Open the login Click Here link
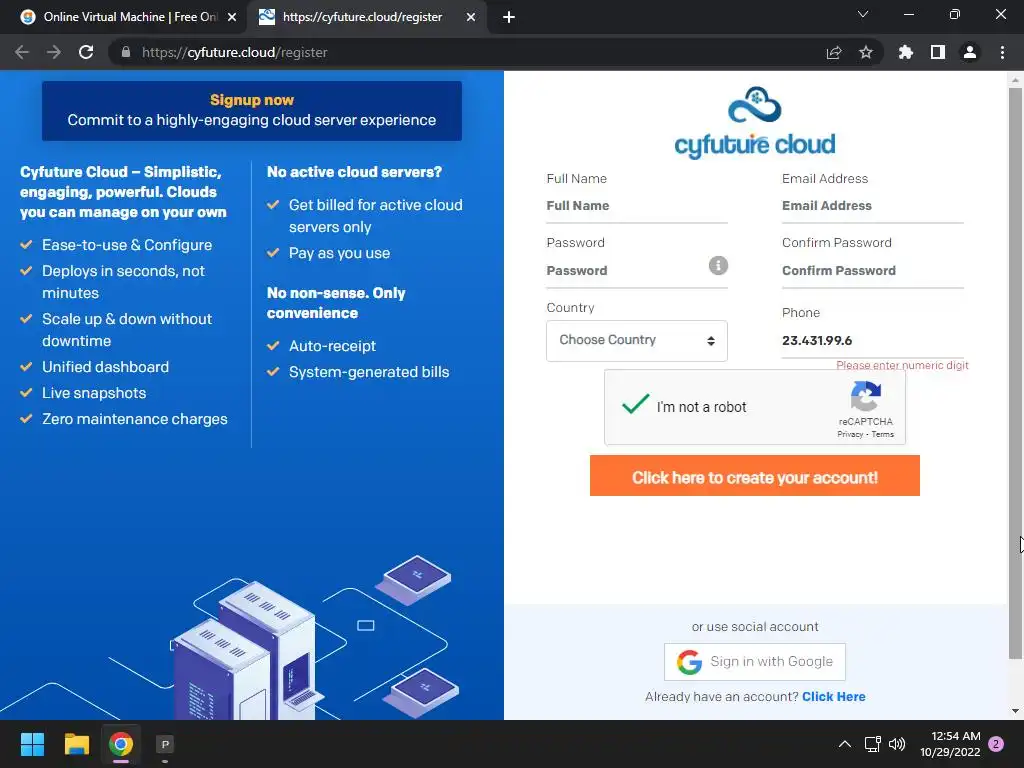1024x768 pixels. click(834, 697)
